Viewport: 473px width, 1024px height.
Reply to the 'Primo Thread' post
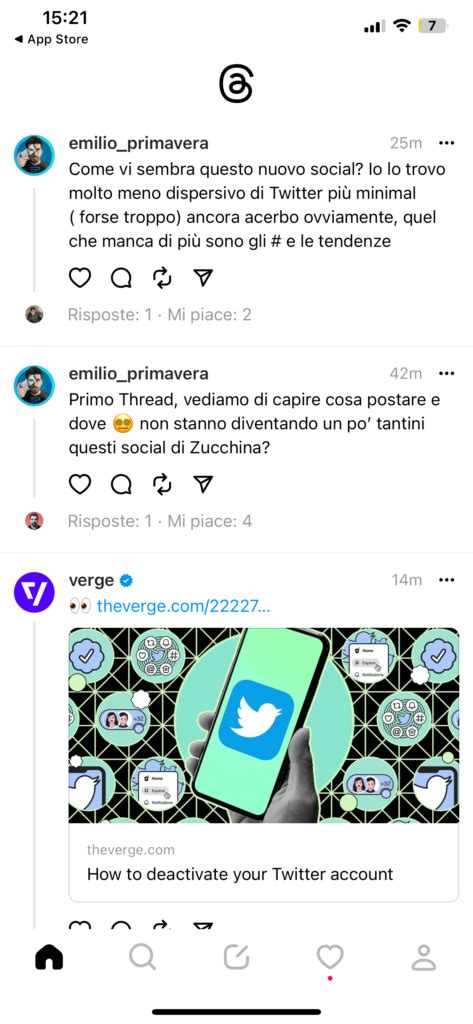click(x=121, y=484)
